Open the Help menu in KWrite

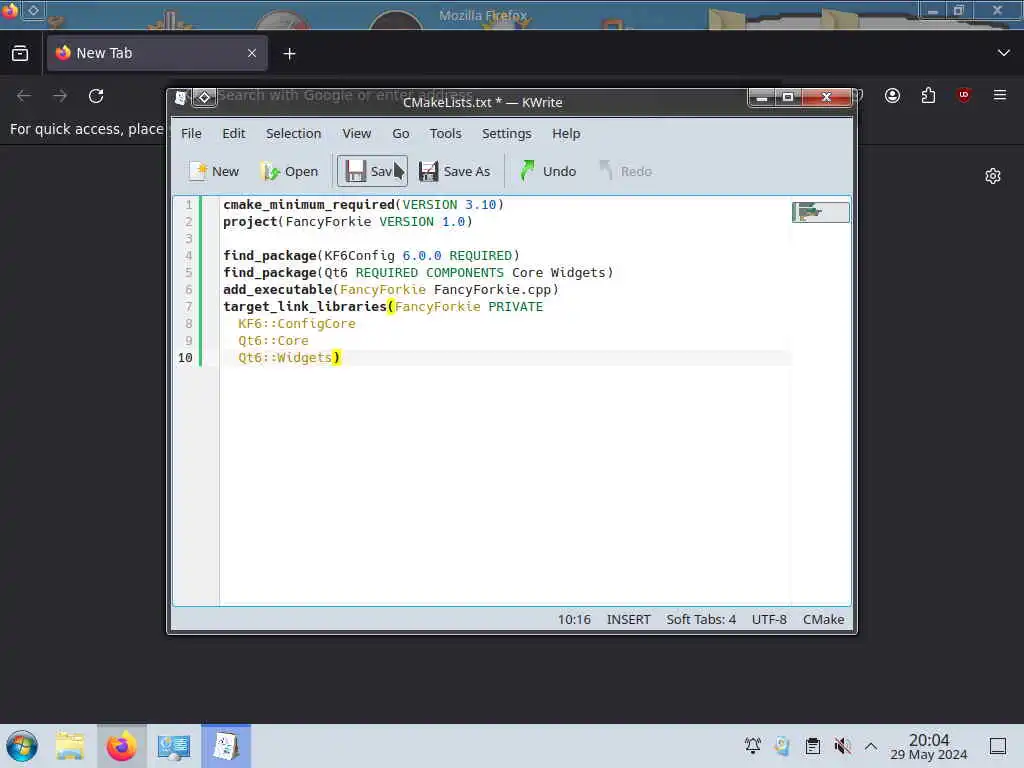pos(566,133)
